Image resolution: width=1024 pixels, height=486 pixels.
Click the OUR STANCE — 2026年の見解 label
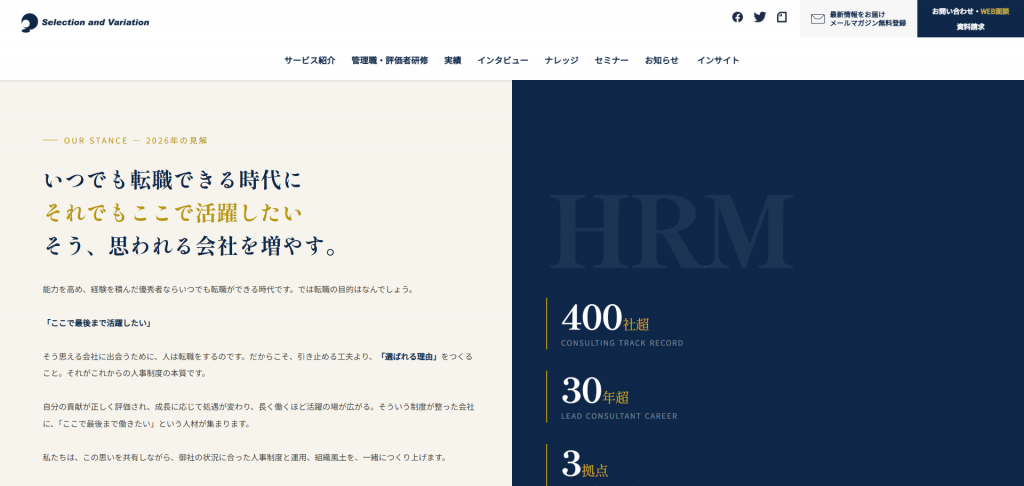click(x=136, y=140)
